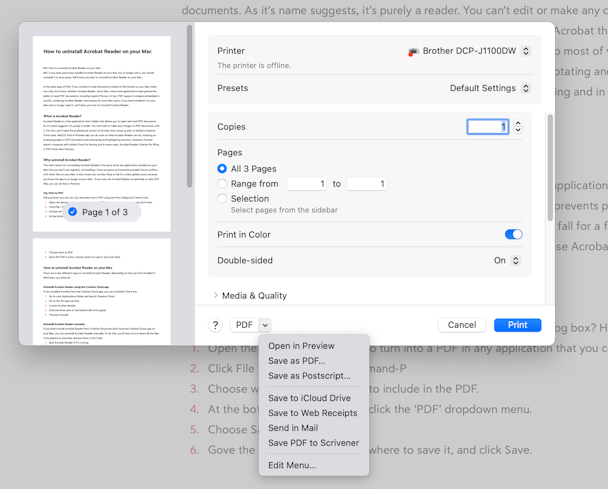Click the preview sidebar scrollbar

pyautogui.click(x=189, y=106)
